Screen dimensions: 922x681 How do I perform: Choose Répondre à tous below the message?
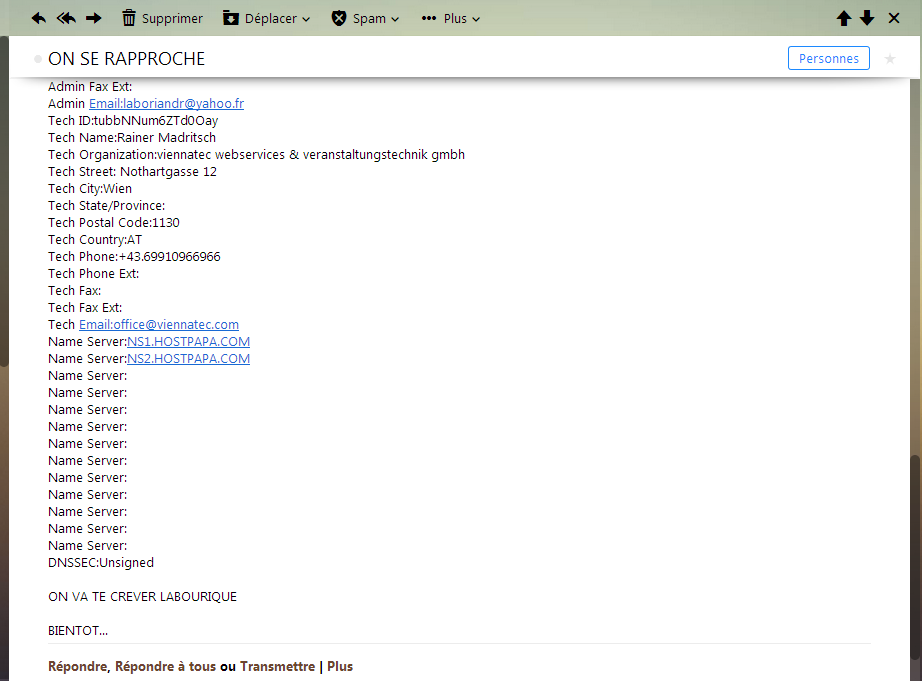tap(165, 666)
